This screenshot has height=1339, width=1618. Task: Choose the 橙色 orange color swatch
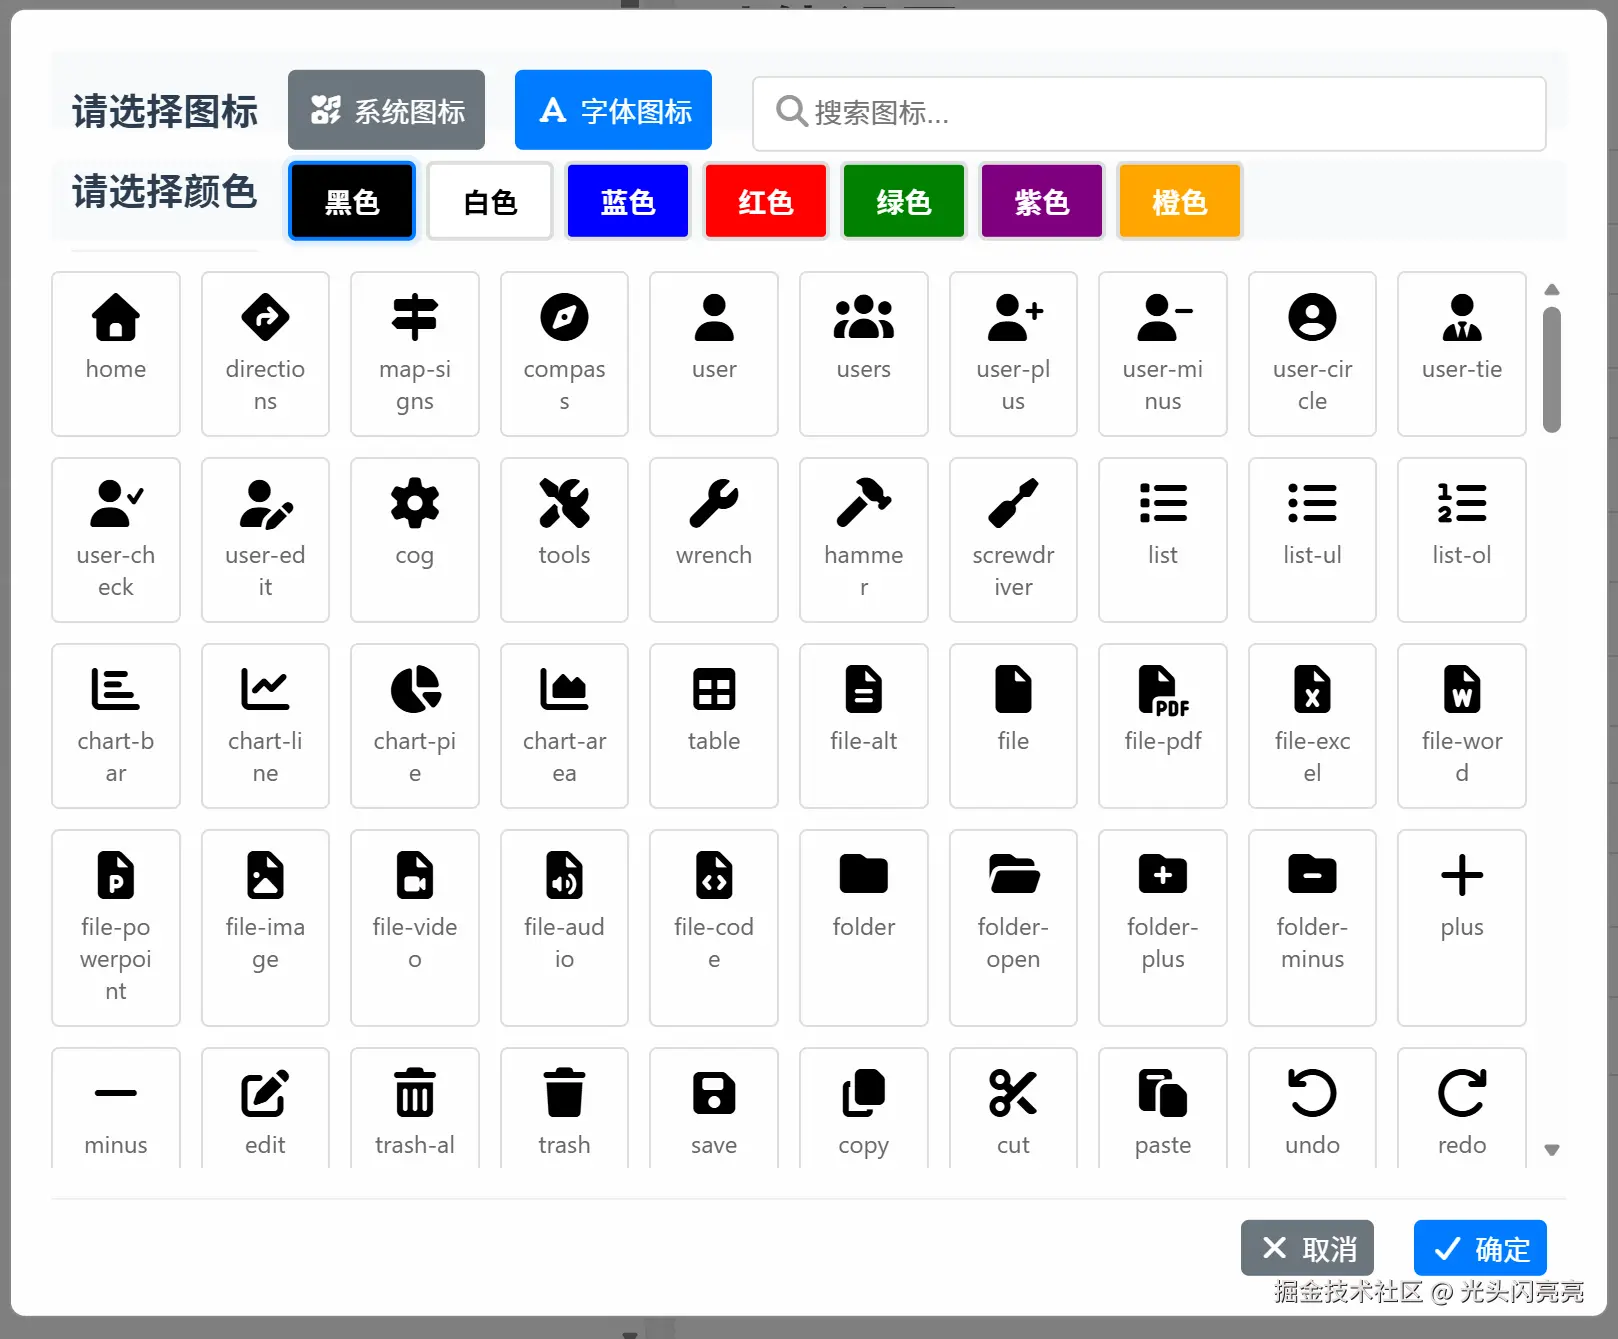click(1180, 201)
